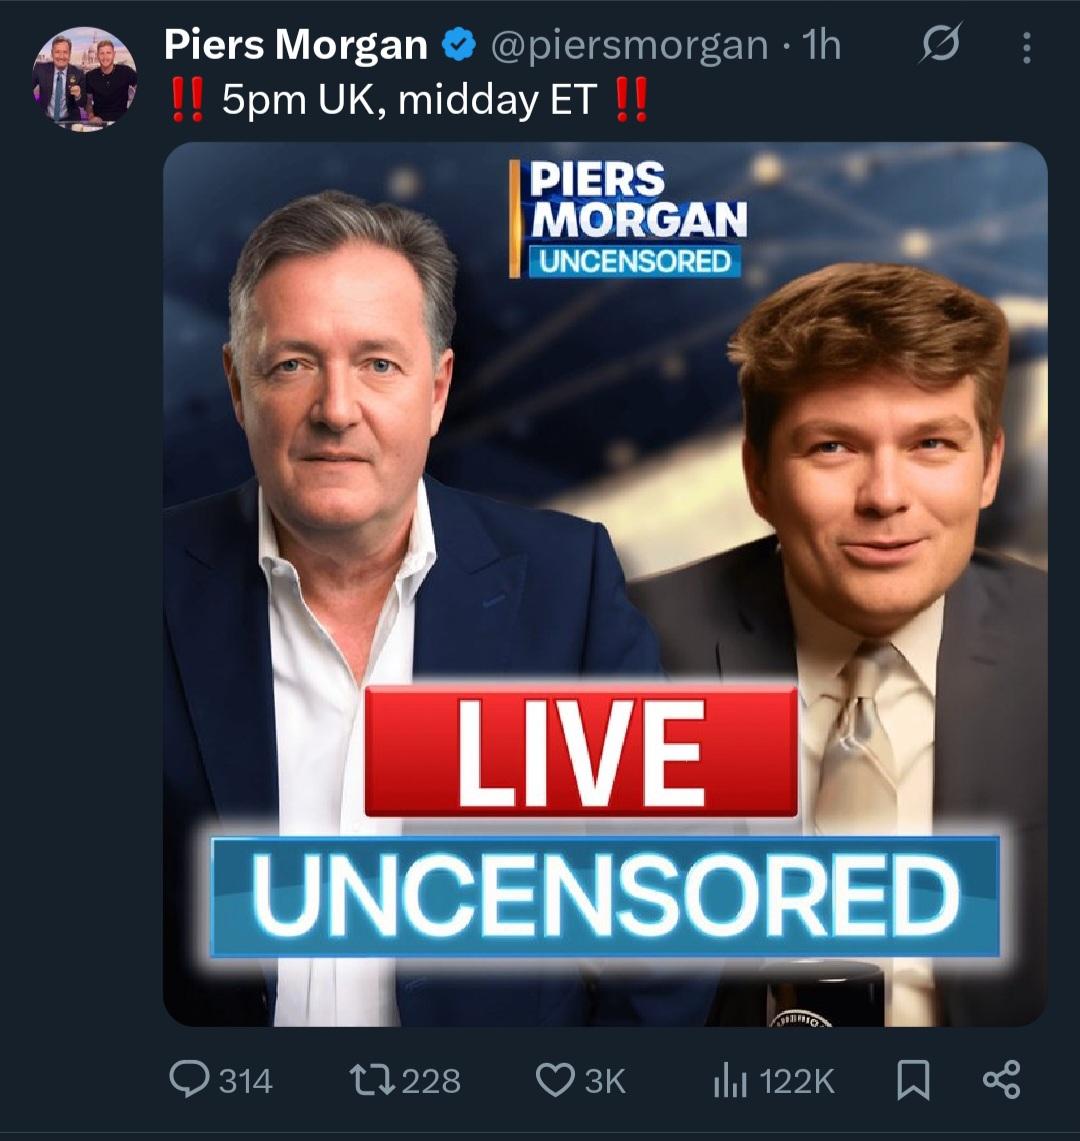The height and width of the screenshot is (1141, 1080).
Task: Click the share icon below the post
Action: (1001, 1080)
